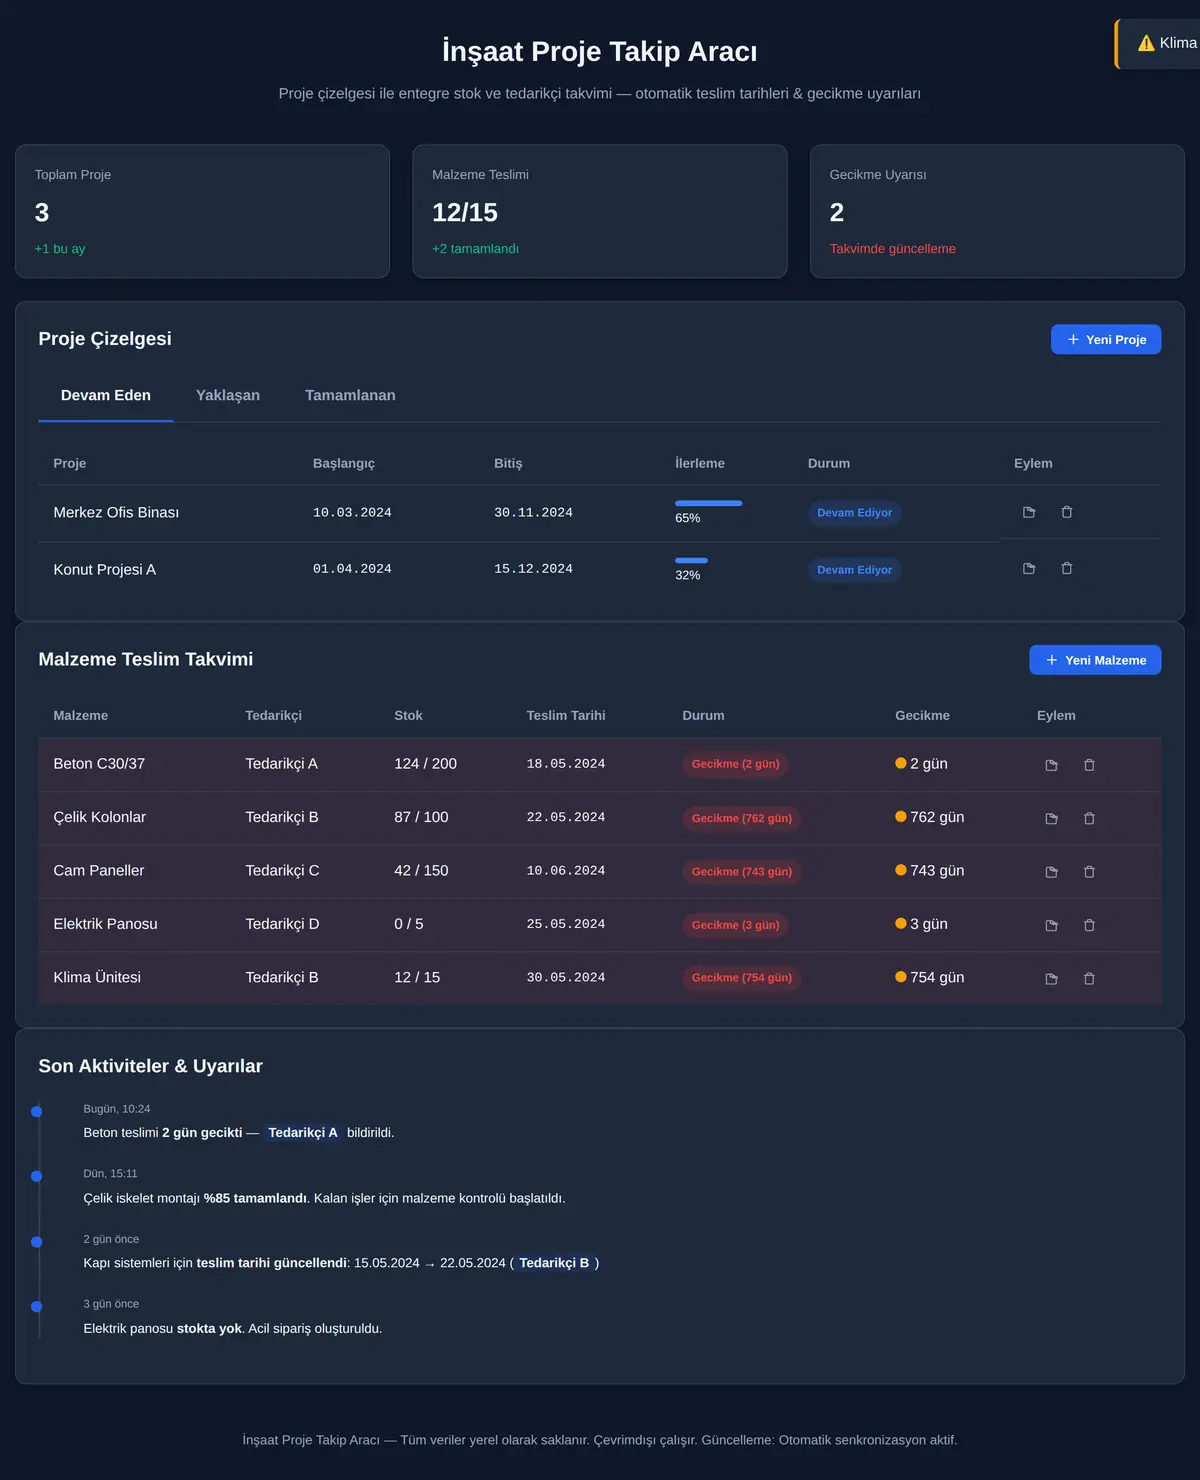Click the Gecikme (2 gün) status badge
The image size is (1200, 1480).
click(x=736, y=764)
